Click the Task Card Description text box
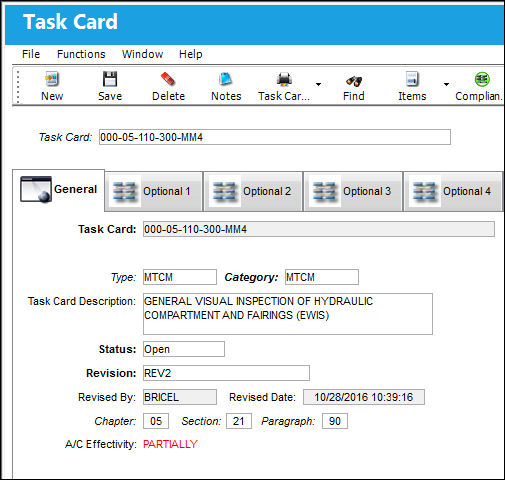 [288, 314]
